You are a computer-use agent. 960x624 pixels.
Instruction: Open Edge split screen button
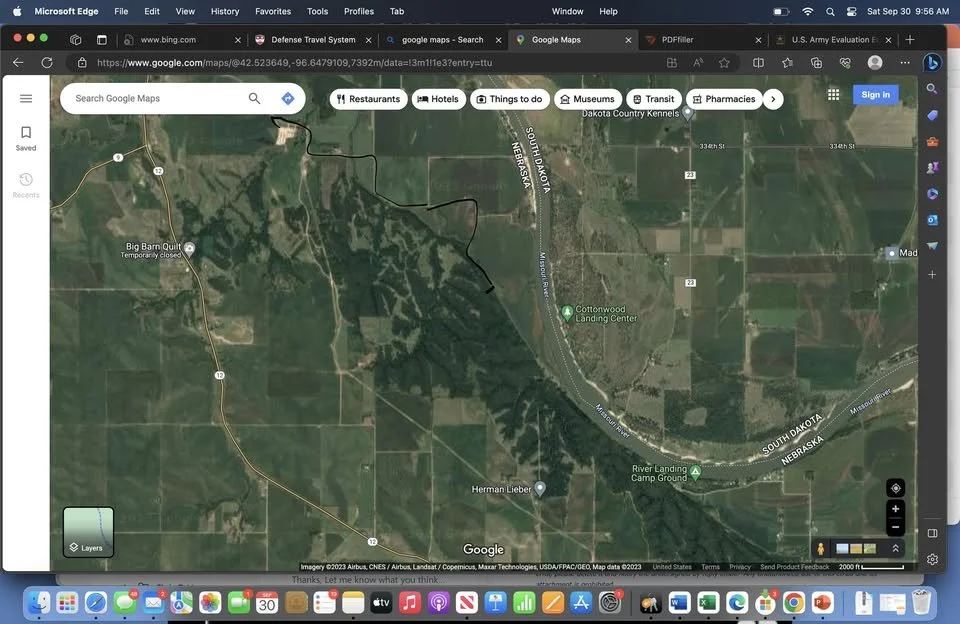click(758, 62)
